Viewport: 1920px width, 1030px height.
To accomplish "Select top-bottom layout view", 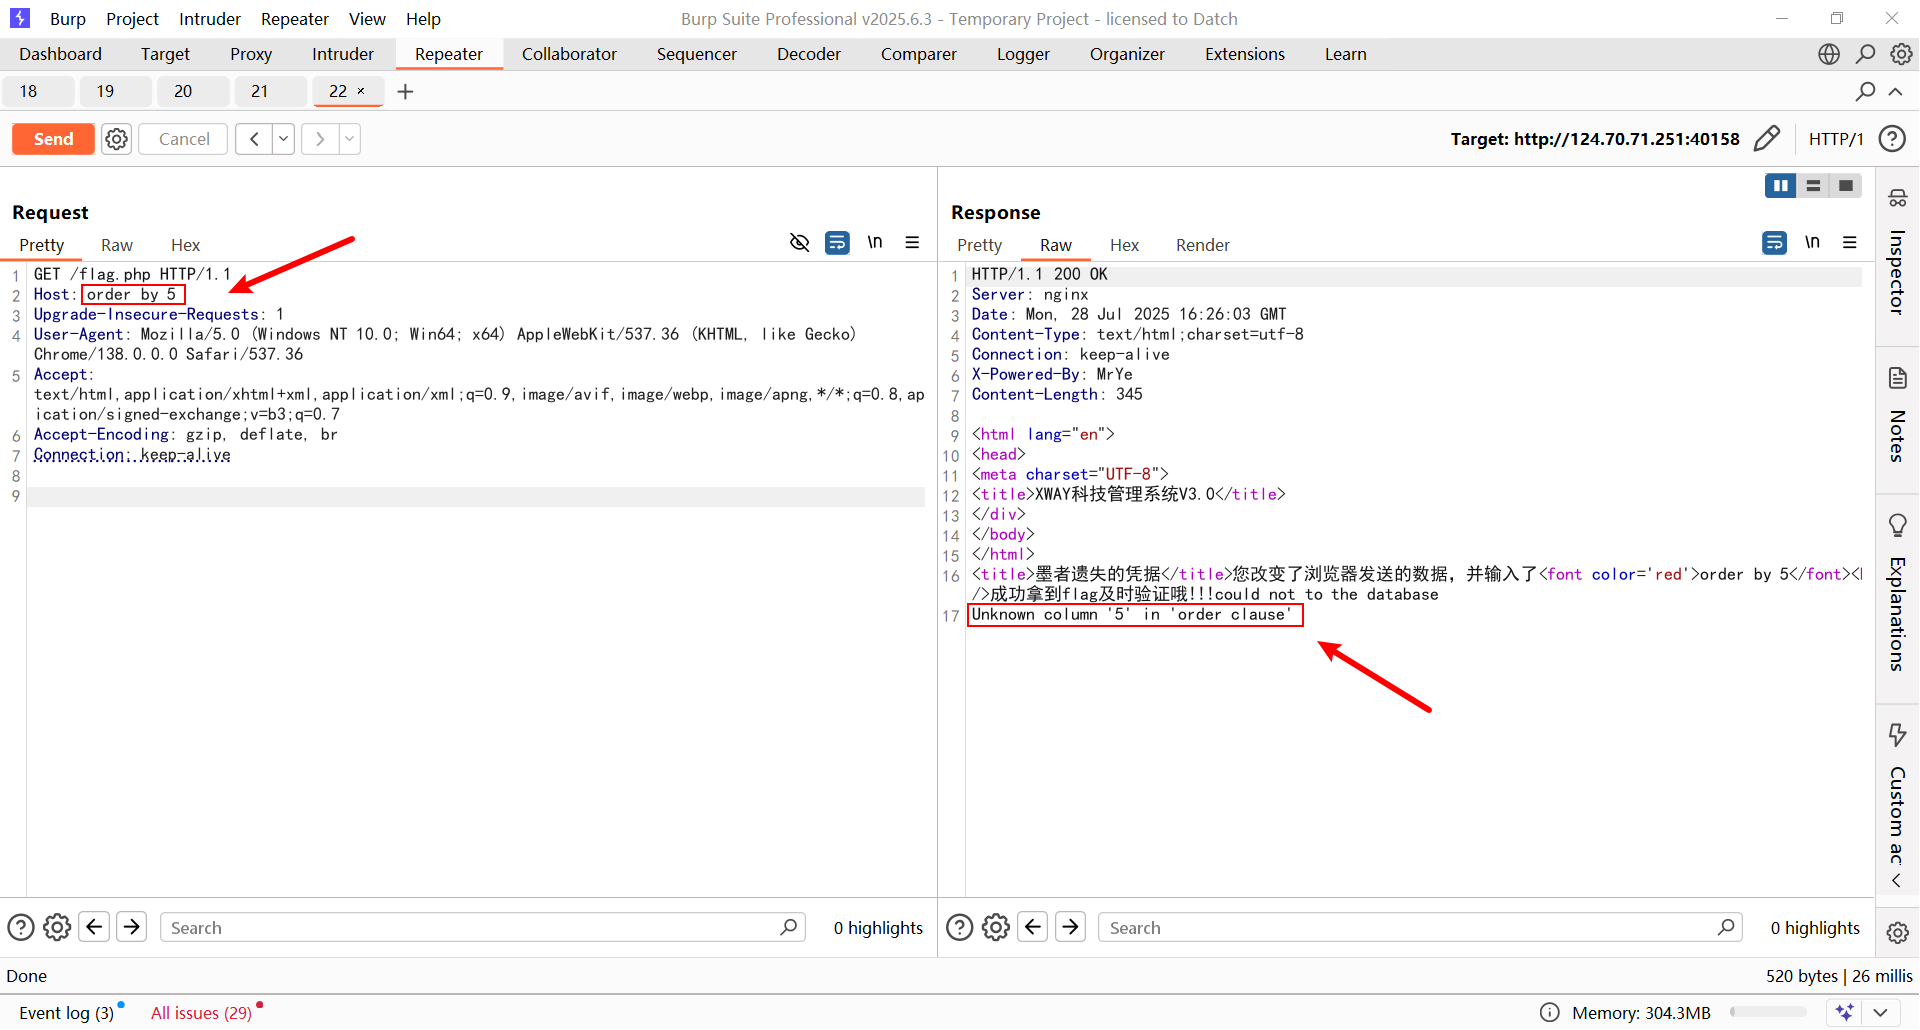I will tap(1813, 185).
